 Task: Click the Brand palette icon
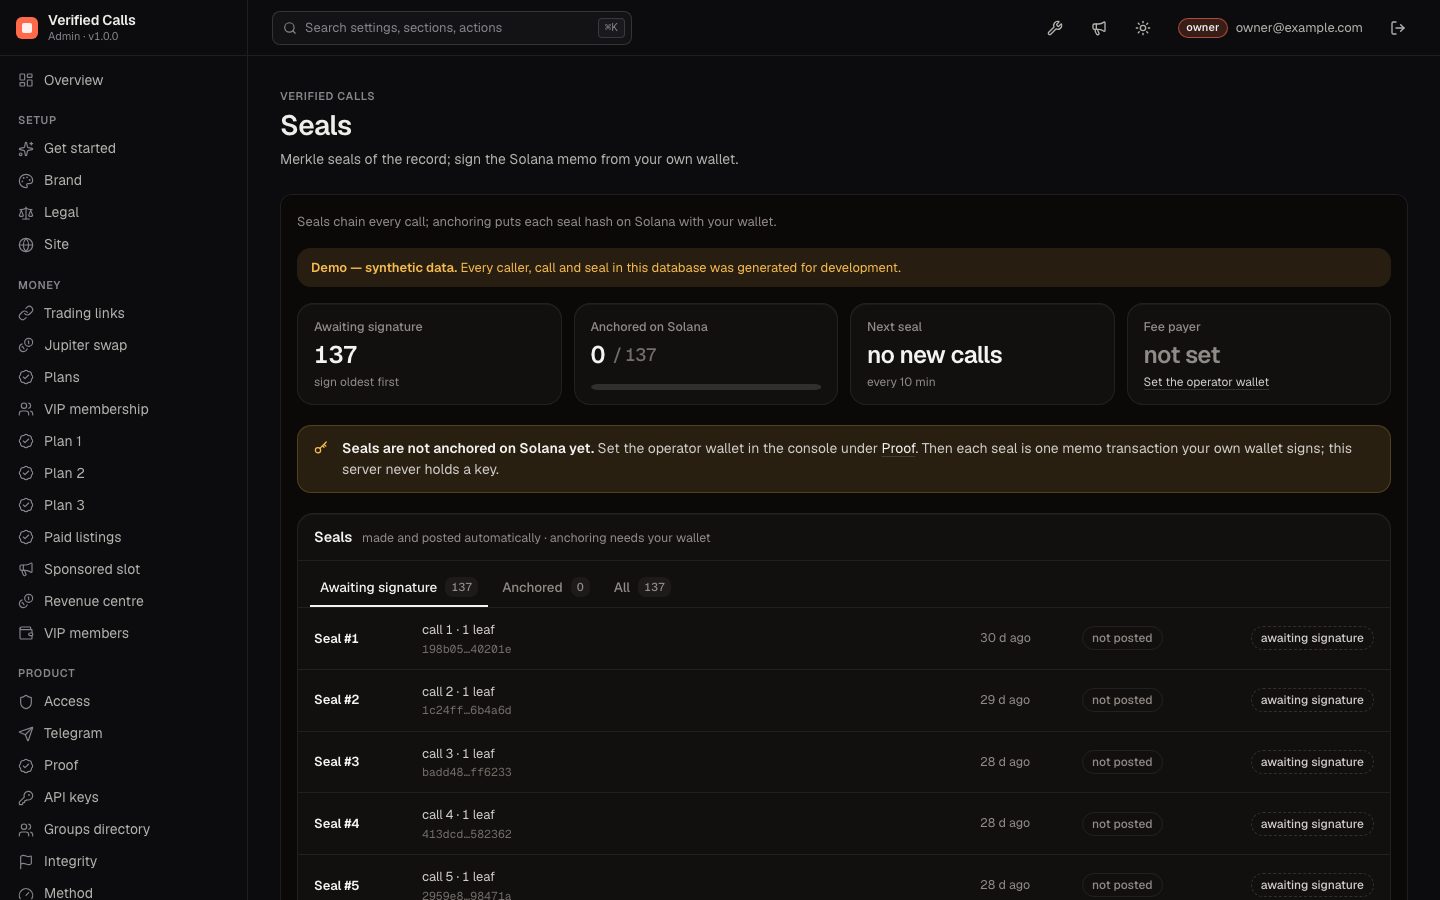point(26,180)
